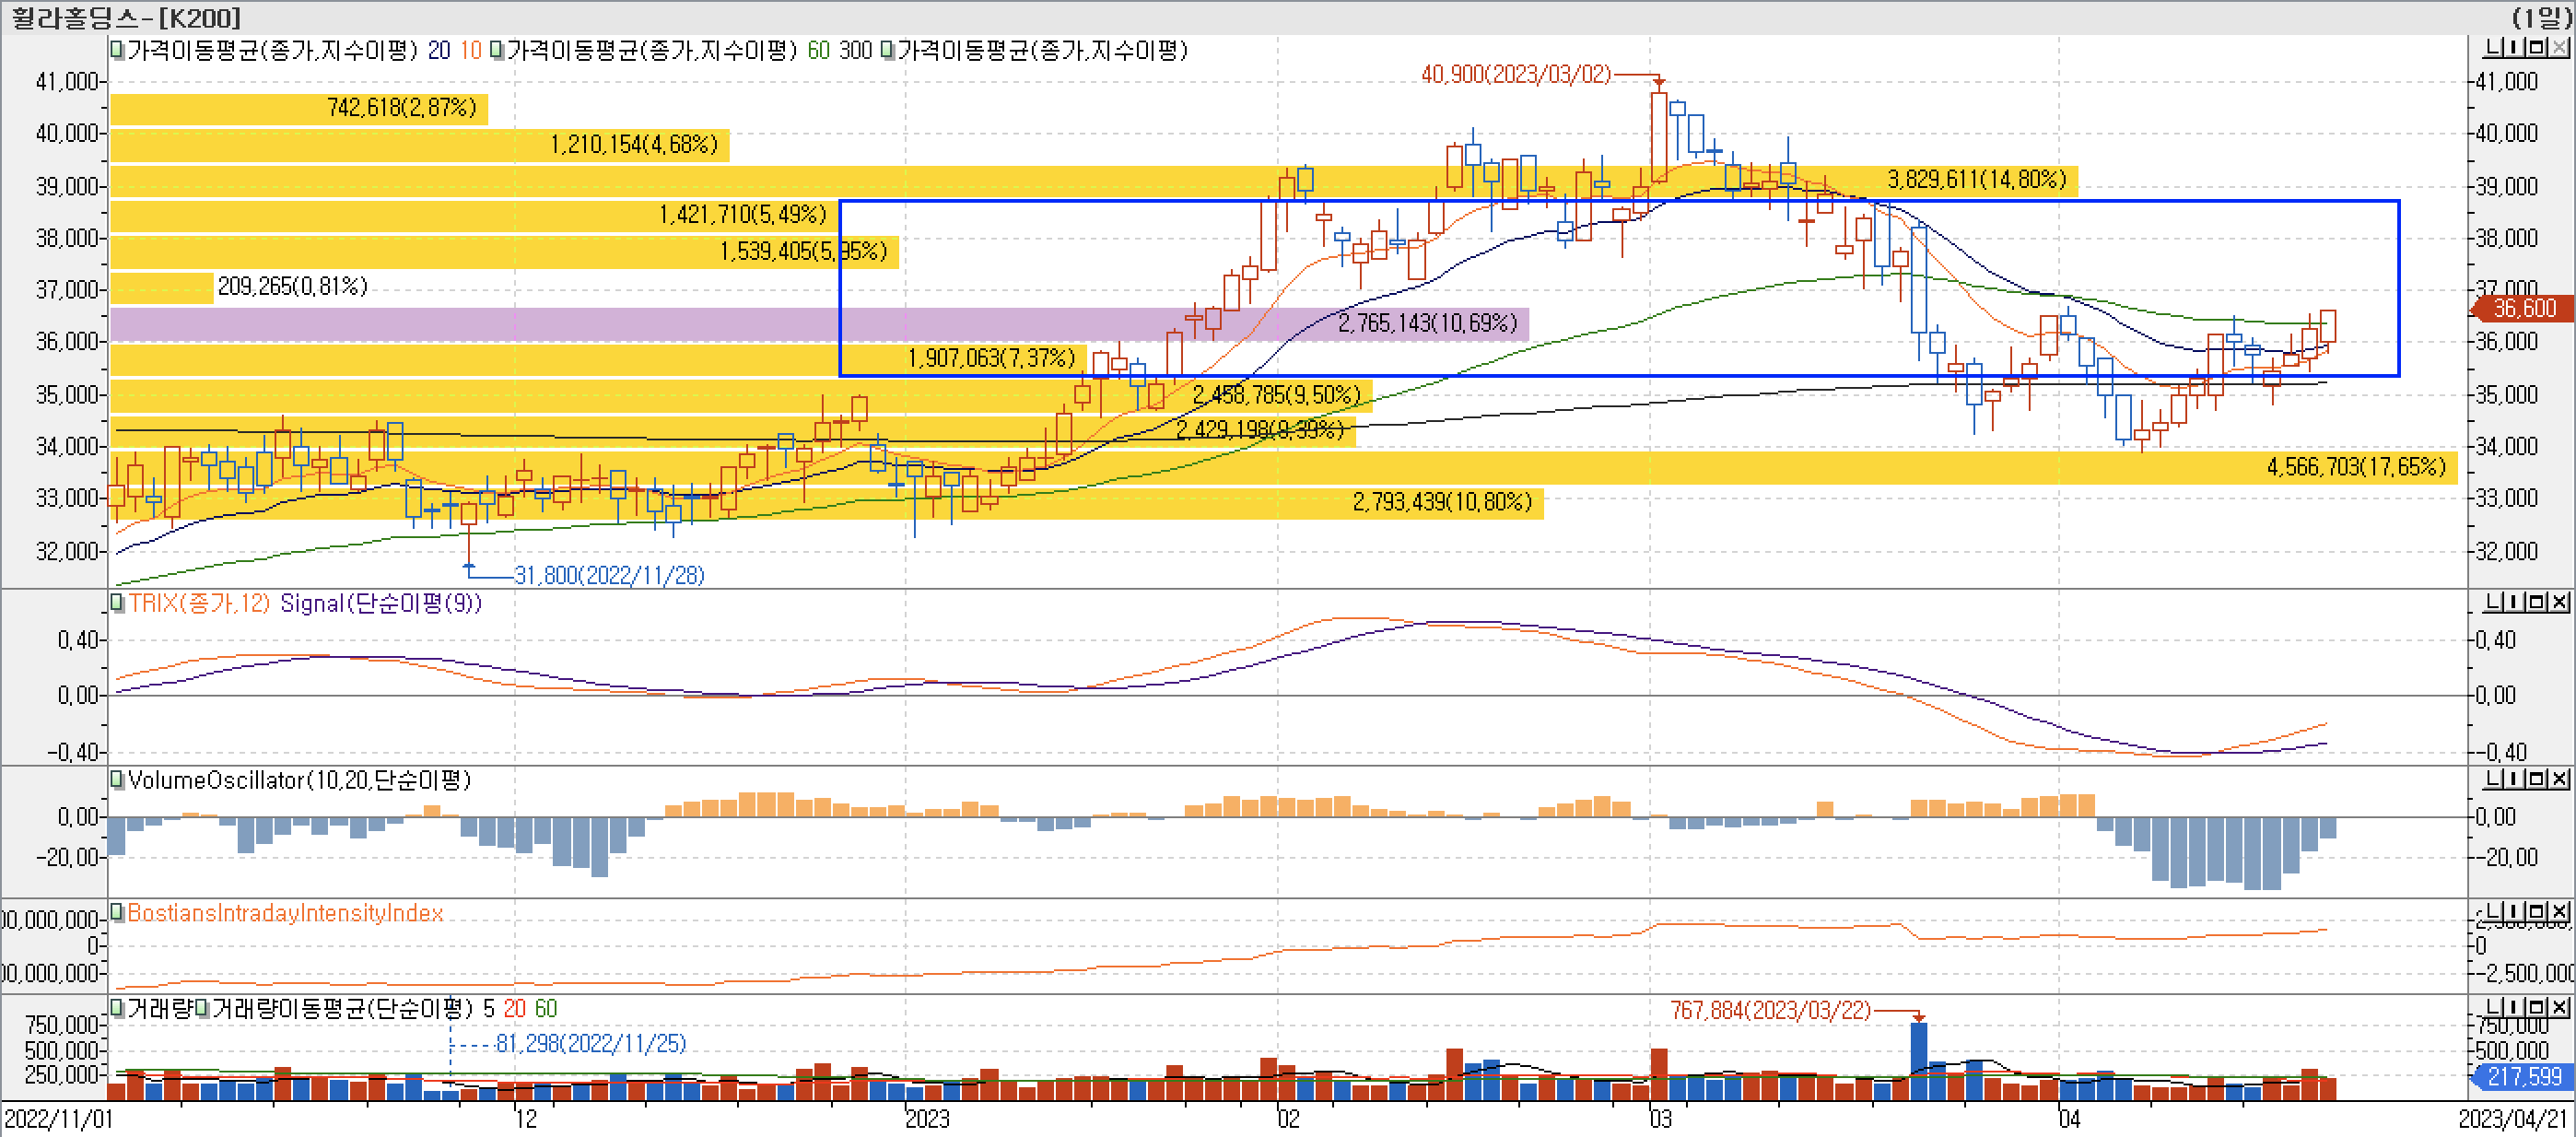Click the 31,800(2022/11/28) low price annotation
Screen dimensions: 2576x1137
608,575
